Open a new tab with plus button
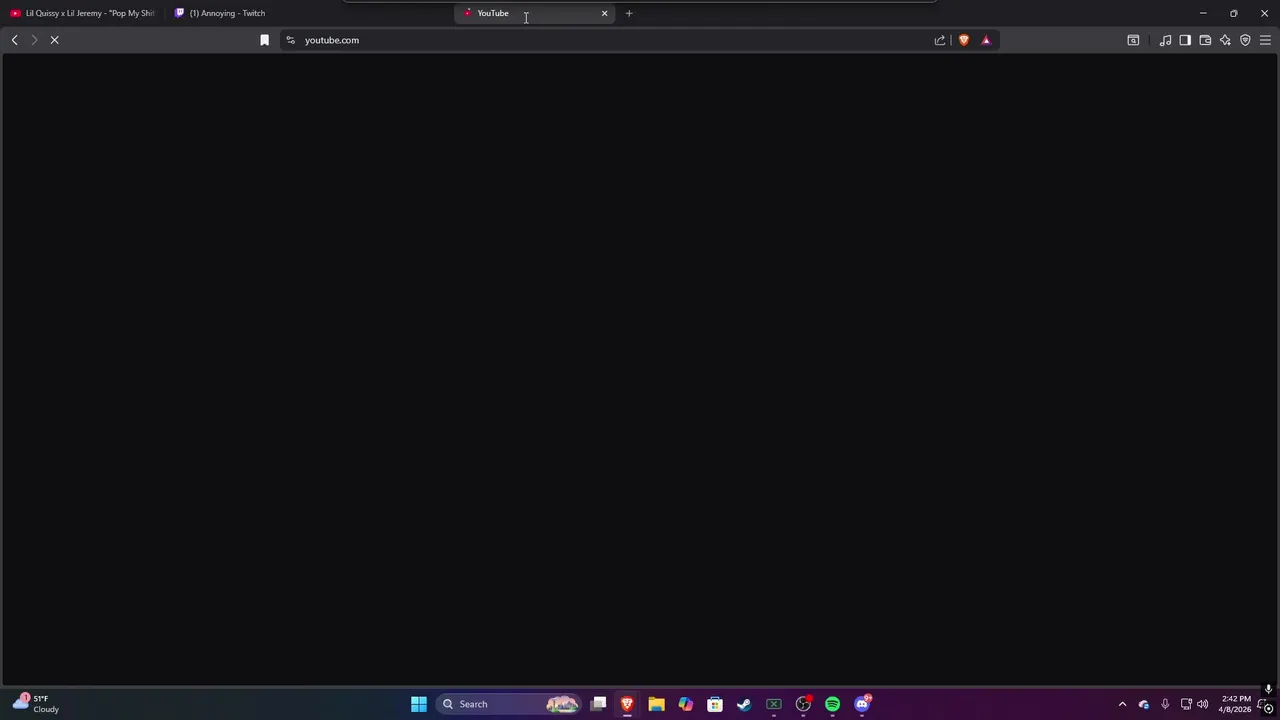Image resolution: width=1280 pixels, height=720 pixels. click(629, 13)
